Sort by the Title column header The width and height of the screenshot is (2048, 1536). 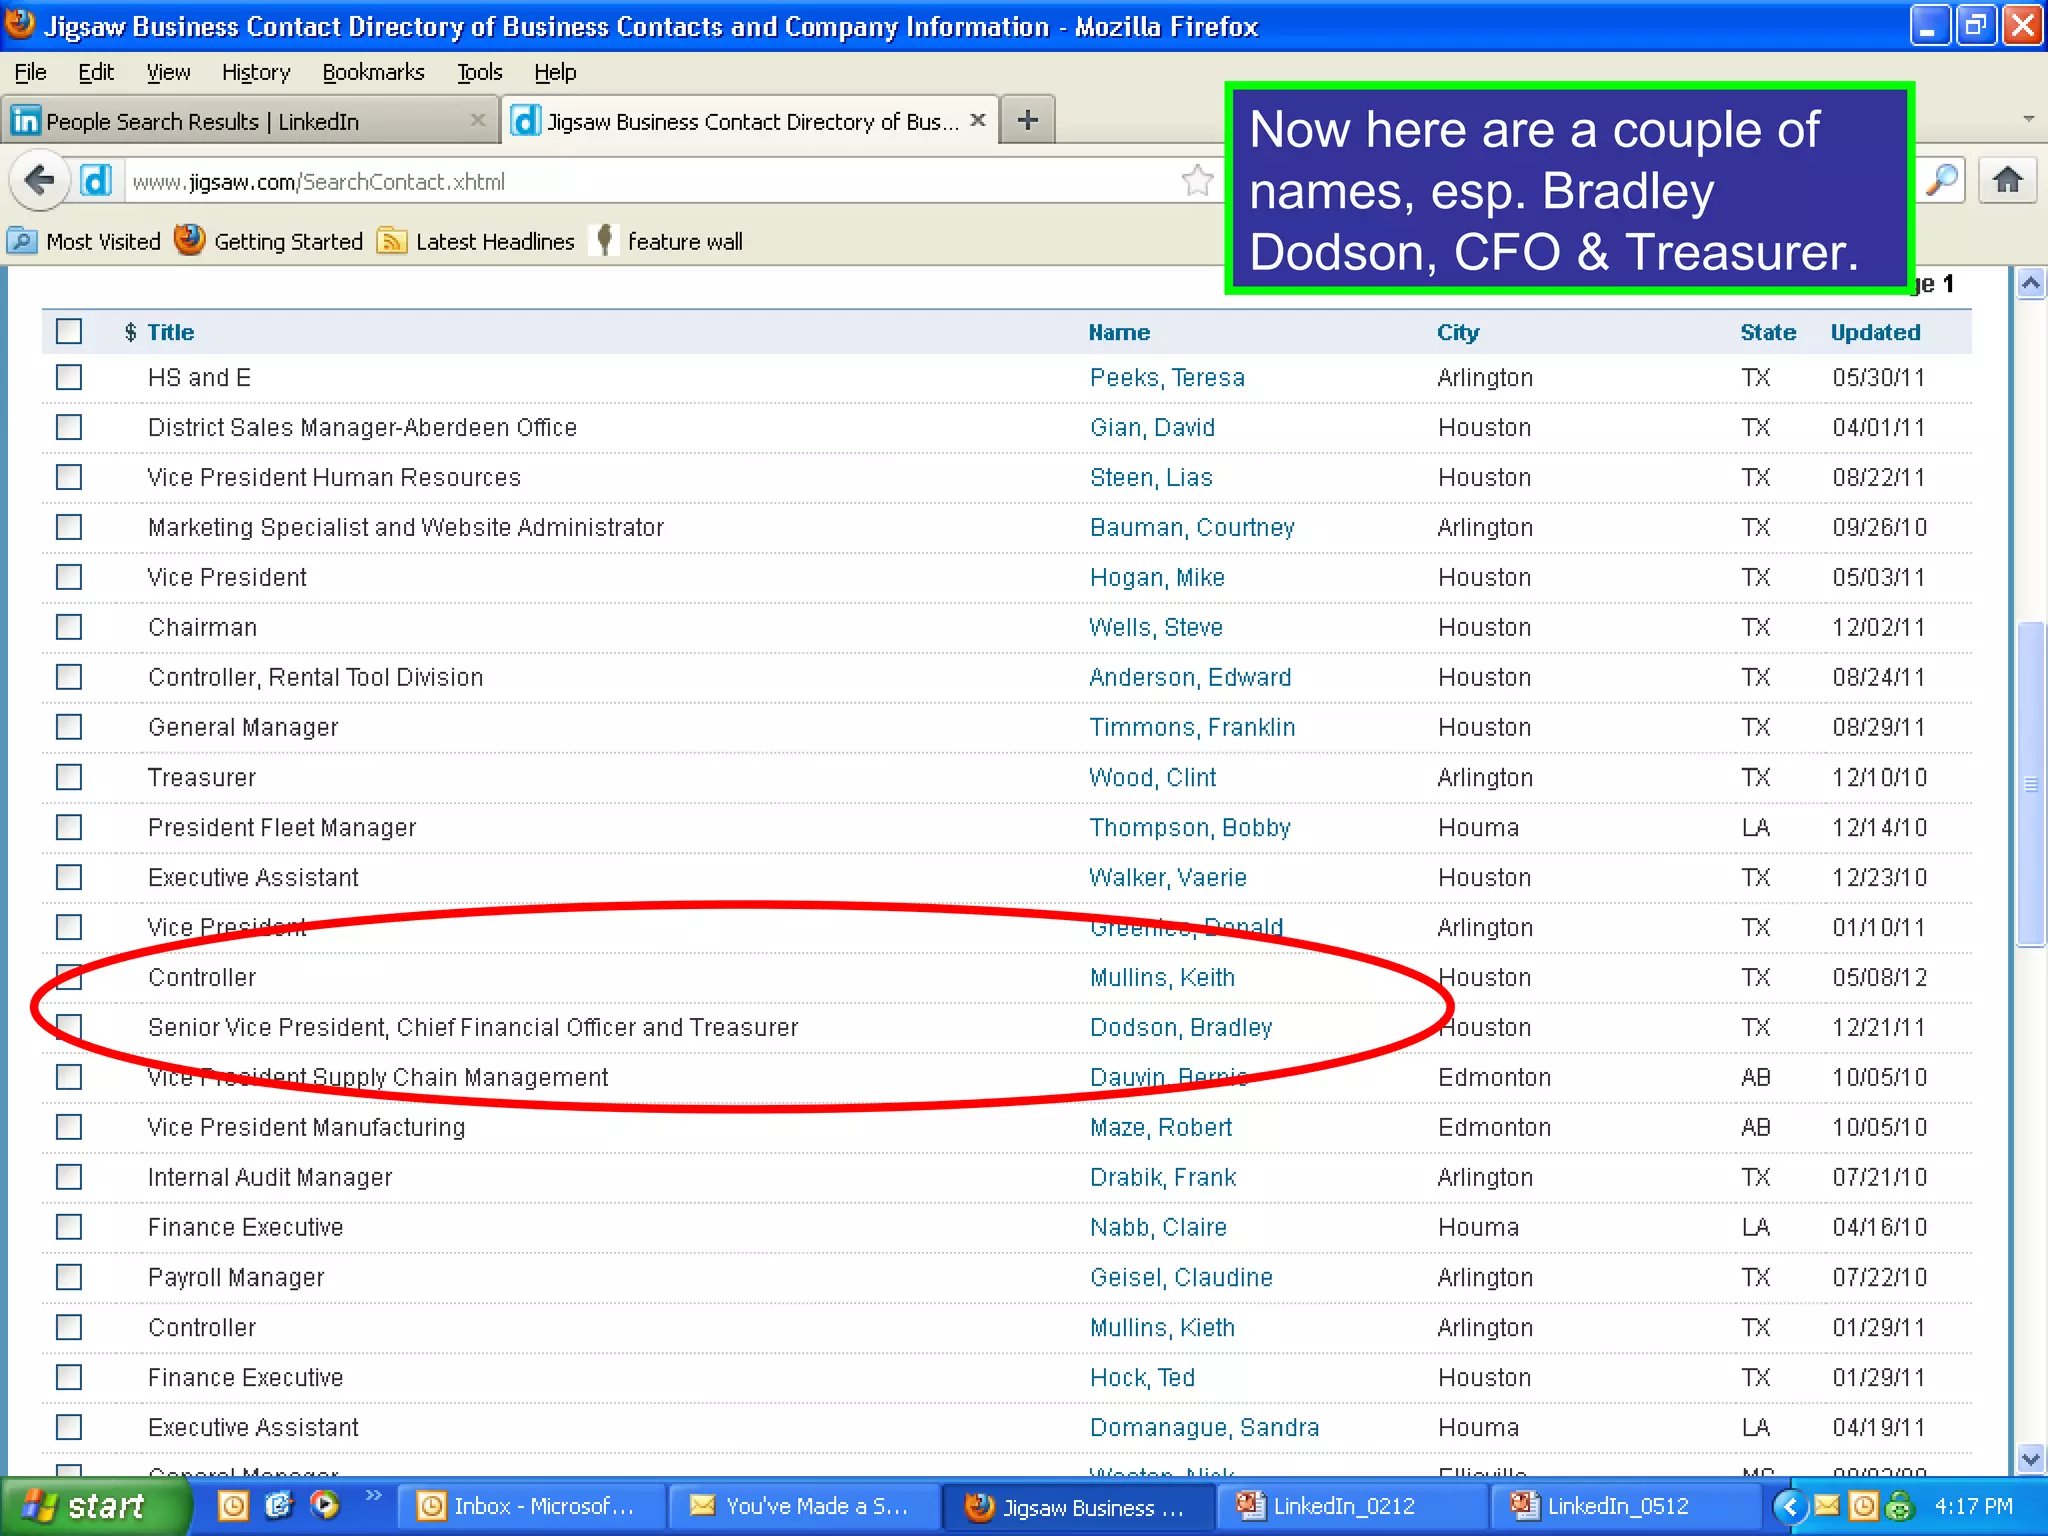click(x=171, y=332)
